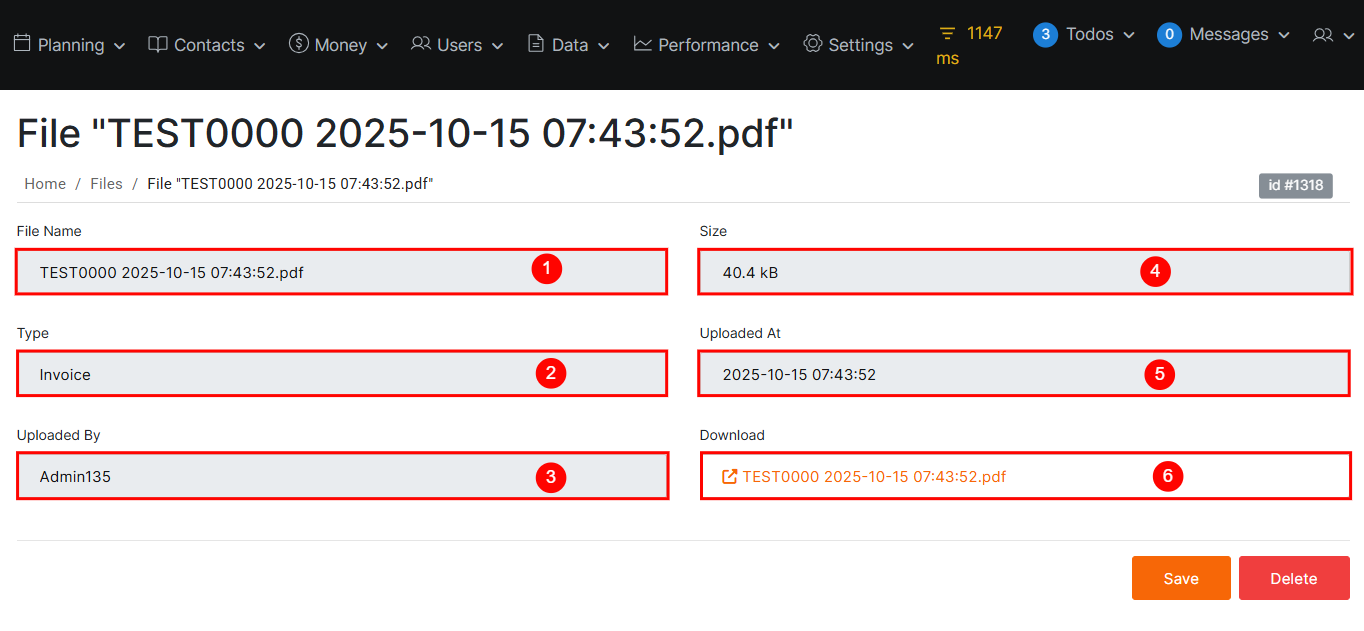The image size is (1364, 631).
Task: Click the people icon beside Users
Action: [421, 44]
